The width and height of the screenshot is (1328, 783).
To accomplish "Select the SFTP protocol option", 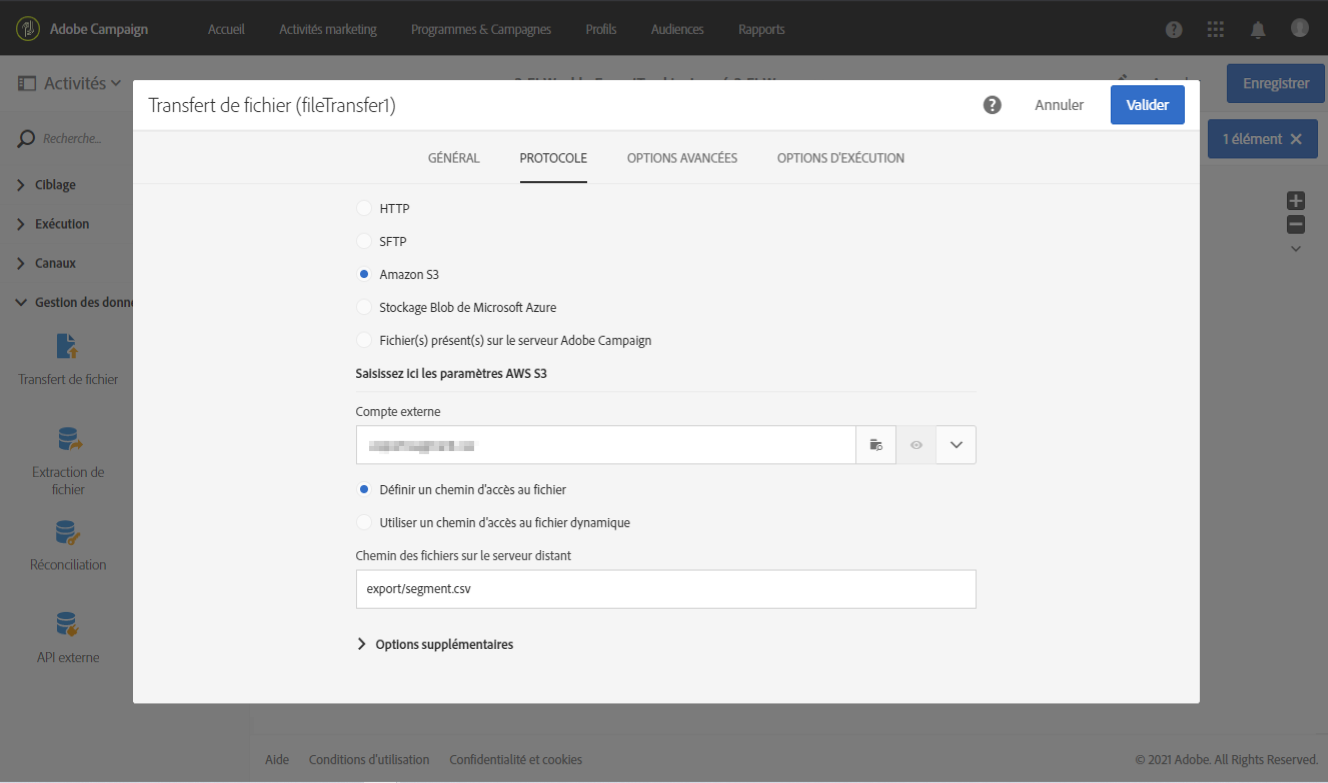I will click(x=364, y=242).
